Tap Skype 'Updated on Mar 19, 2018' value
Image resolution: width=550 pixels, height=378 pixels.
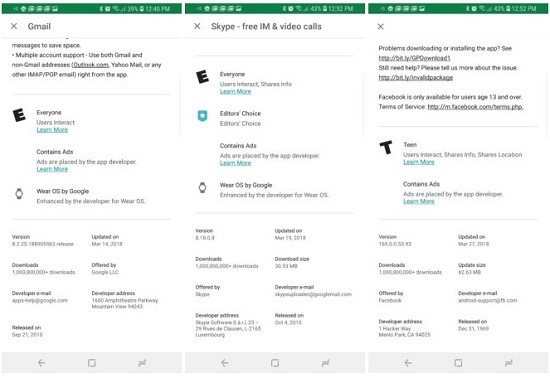[x=290, y=238]
